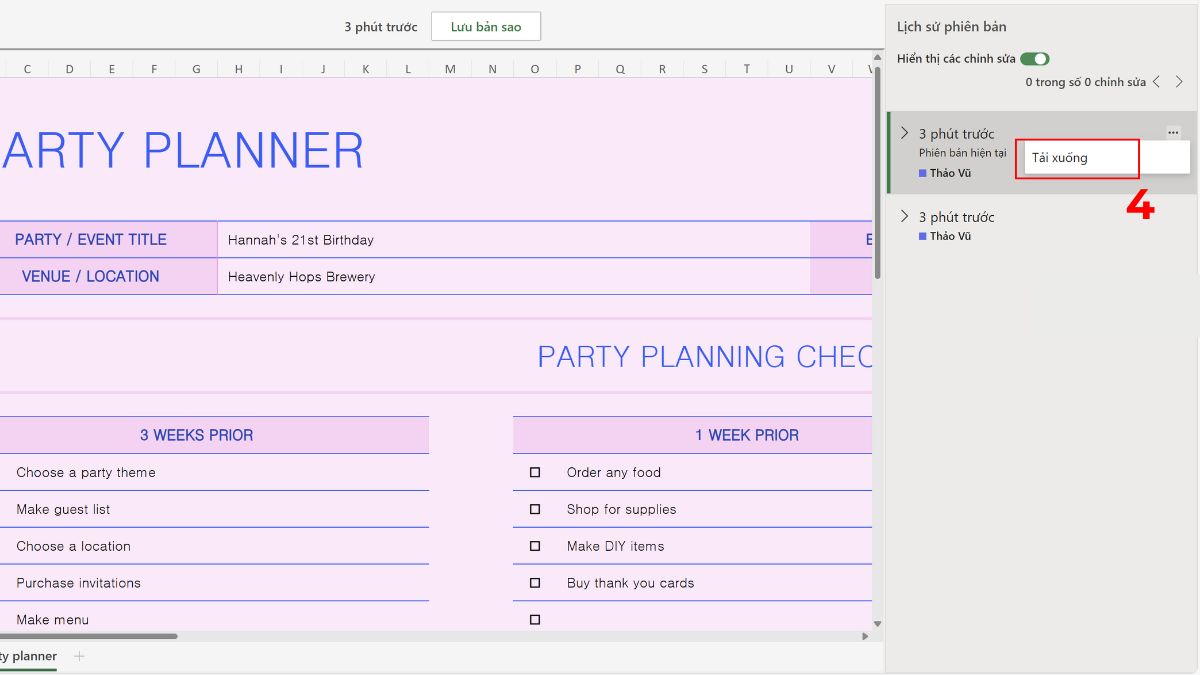Select the Hannah's 21st Birthday cell
The height and width of the screenshot is (675, 1200).
(x=514, y=240)
